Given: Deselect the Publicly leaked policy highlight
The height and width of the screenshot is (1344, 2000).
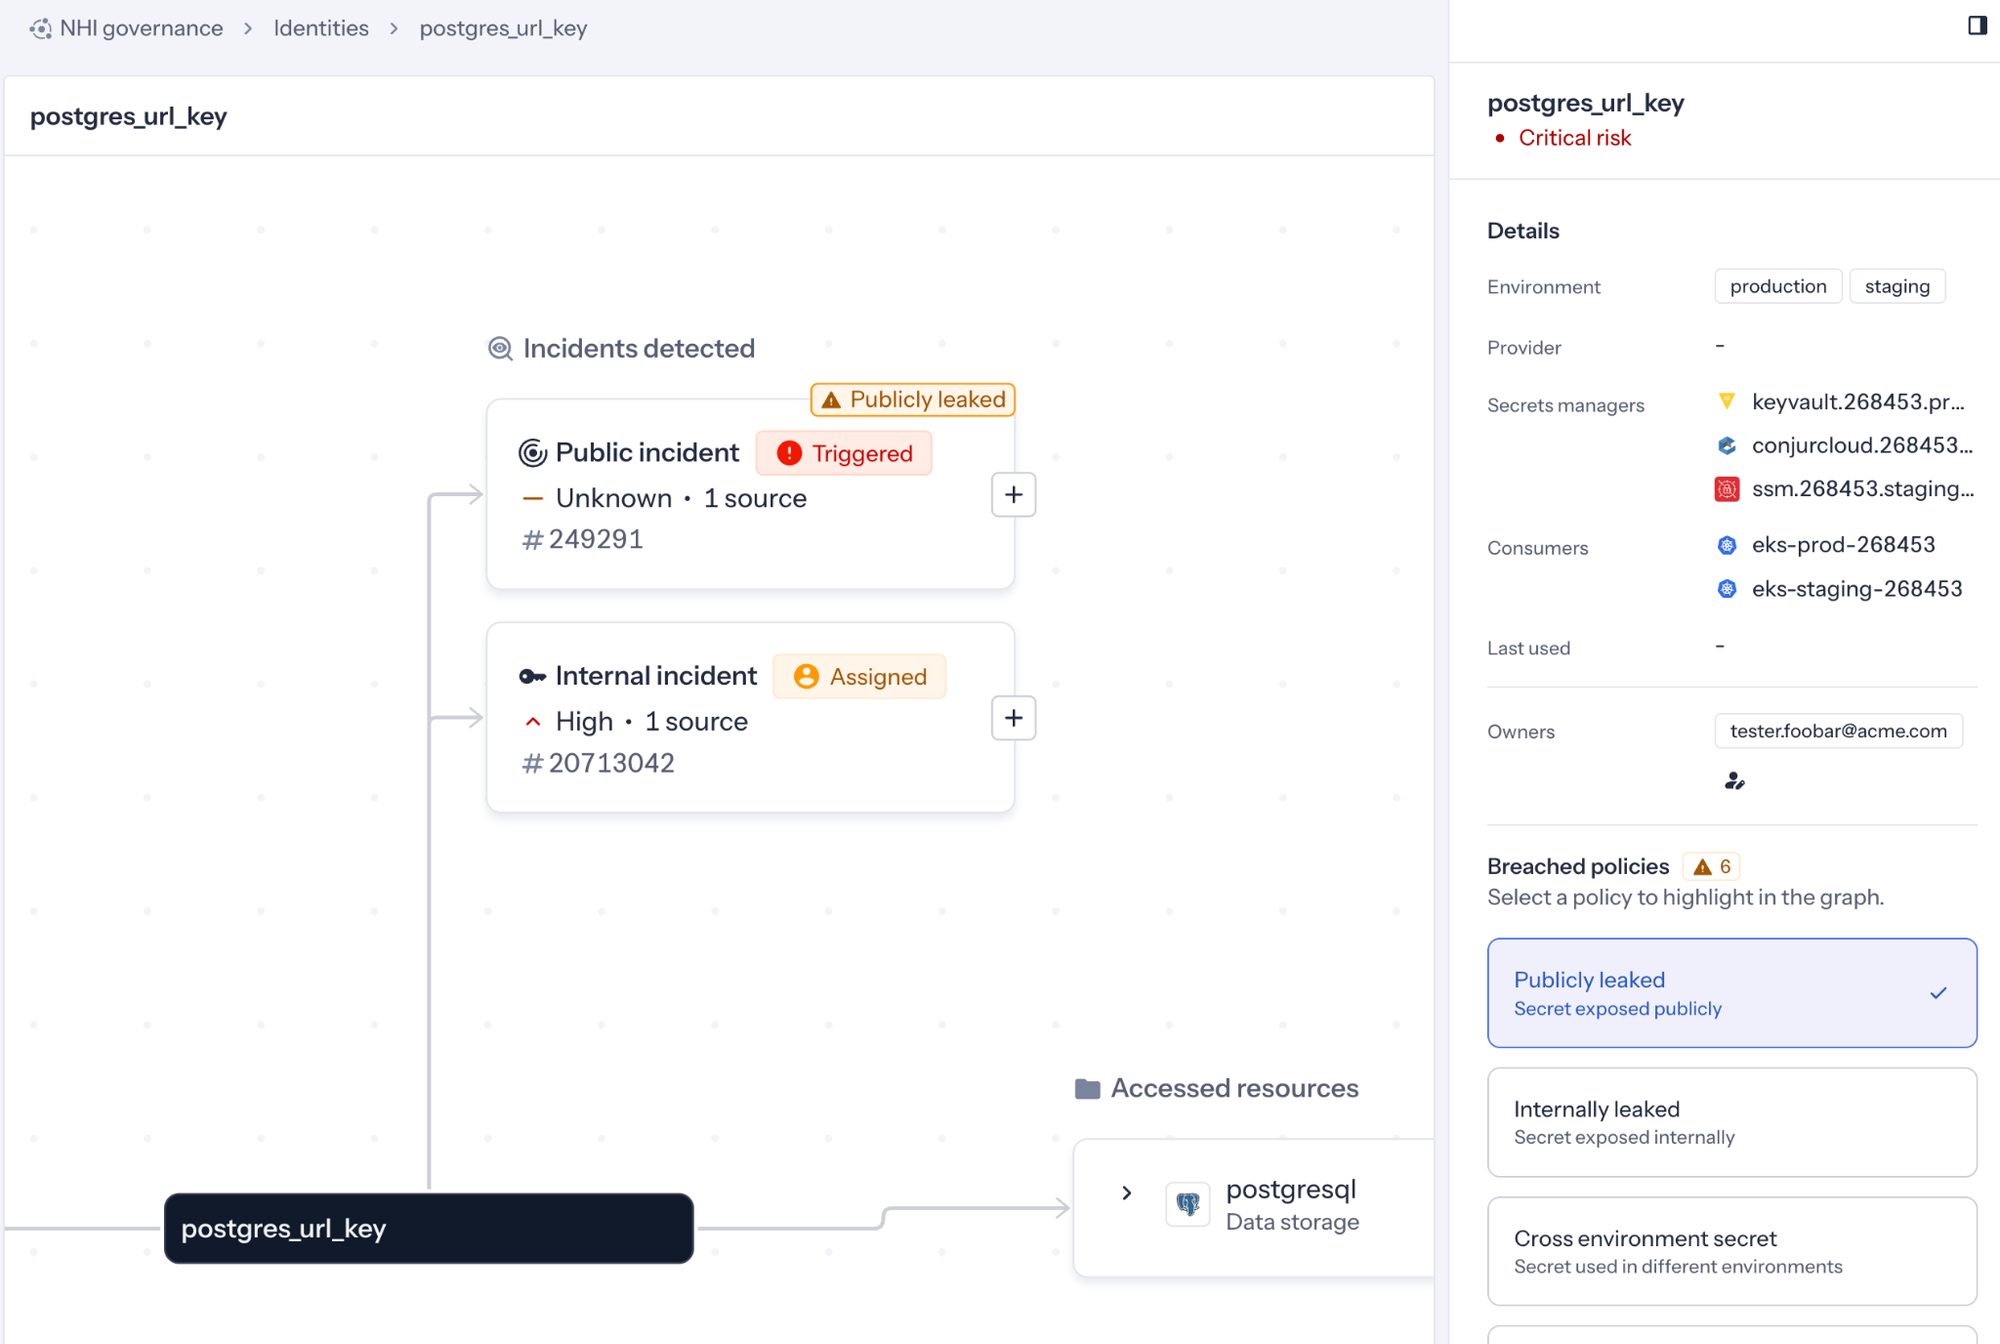Looking at the screenshot, I should point(1731,993).
